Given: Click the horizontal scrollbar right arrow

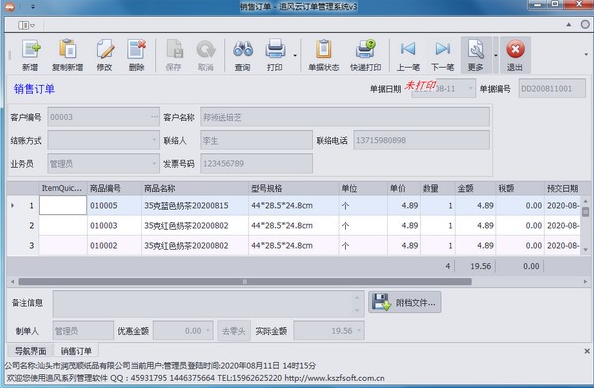Looking at the screenshot, I should (585, 282).
